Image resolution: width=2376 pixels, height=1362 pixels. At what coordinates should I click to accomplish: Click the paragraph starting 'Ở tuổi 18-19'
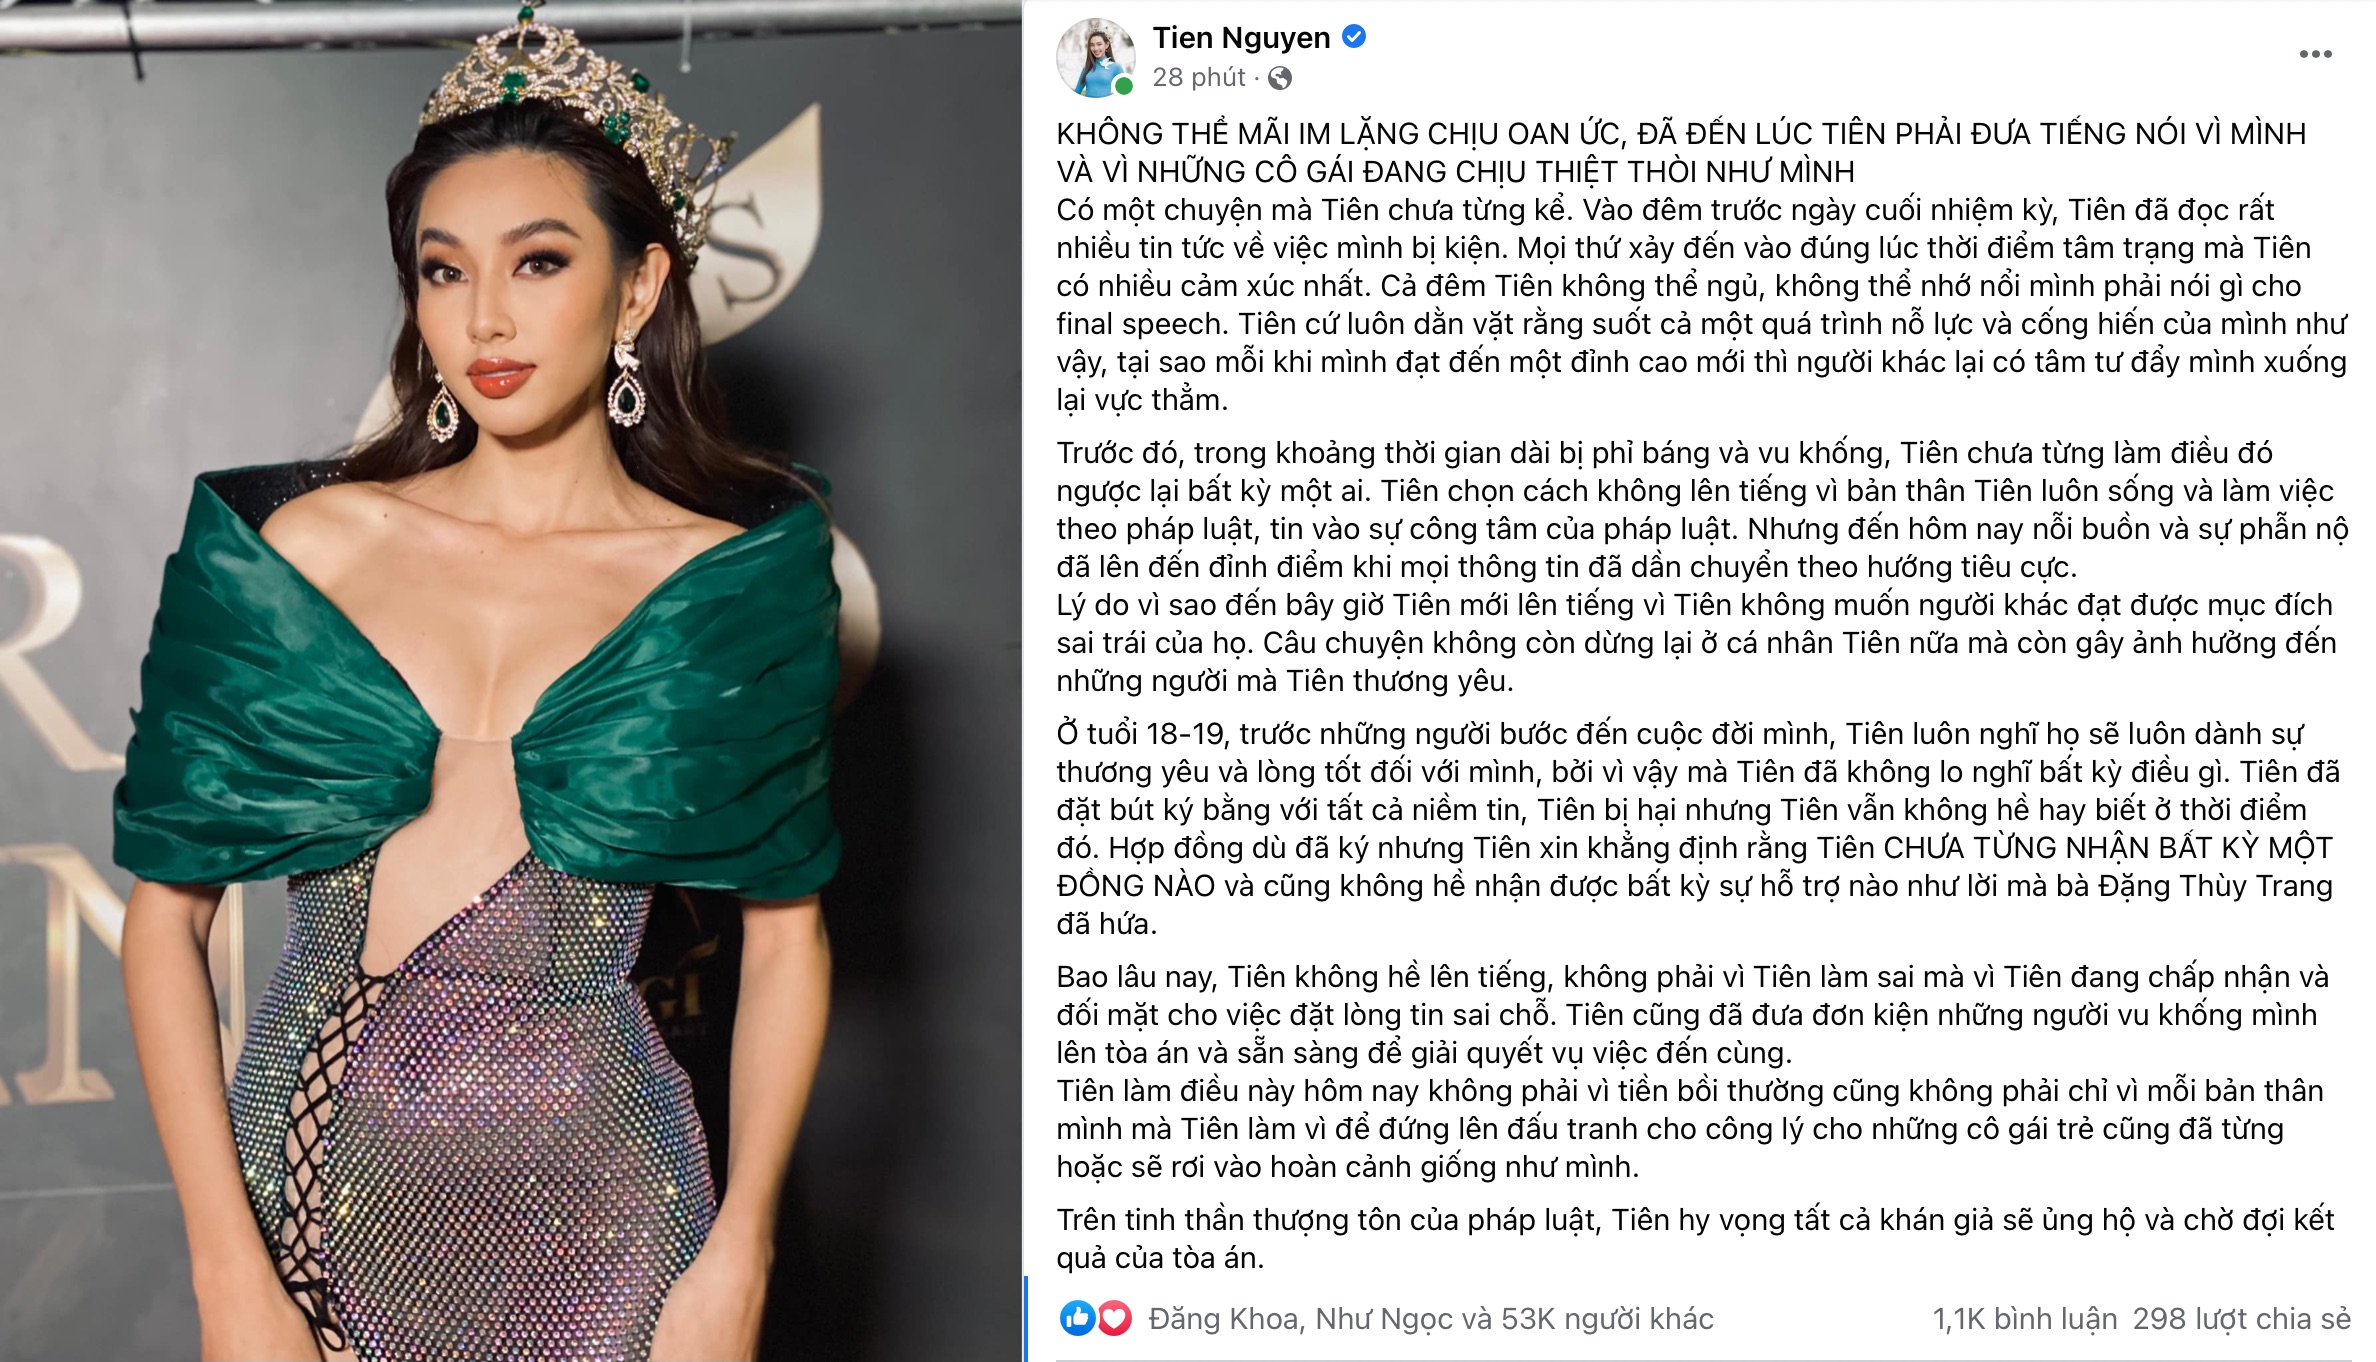pyautogui.click(x=1698, y=829)
